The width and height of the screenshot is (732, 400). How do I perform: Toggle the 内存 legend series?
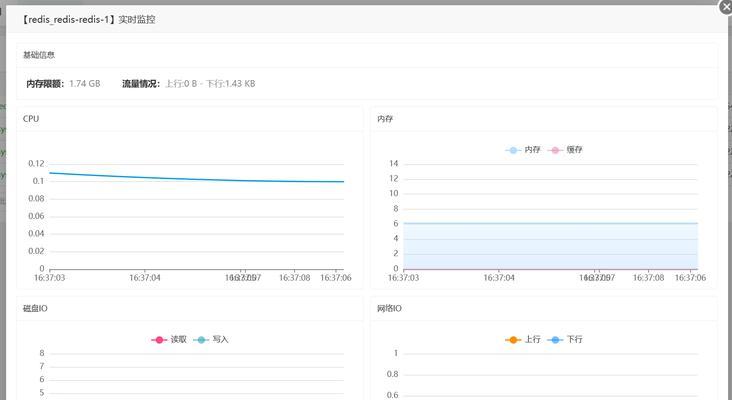point(523,150)
